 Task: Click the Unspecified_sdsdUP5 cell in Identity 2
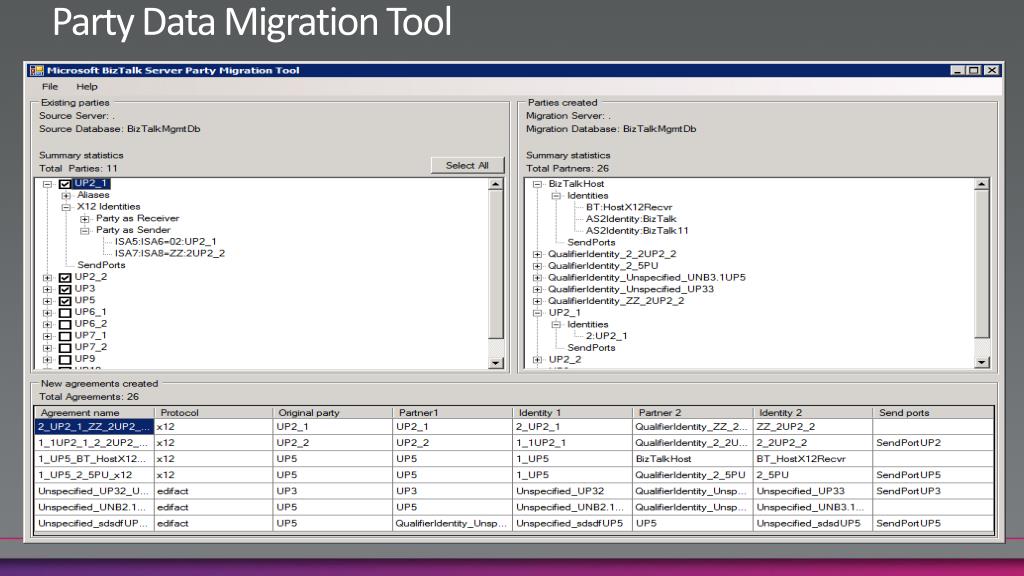tap(812, 523)
